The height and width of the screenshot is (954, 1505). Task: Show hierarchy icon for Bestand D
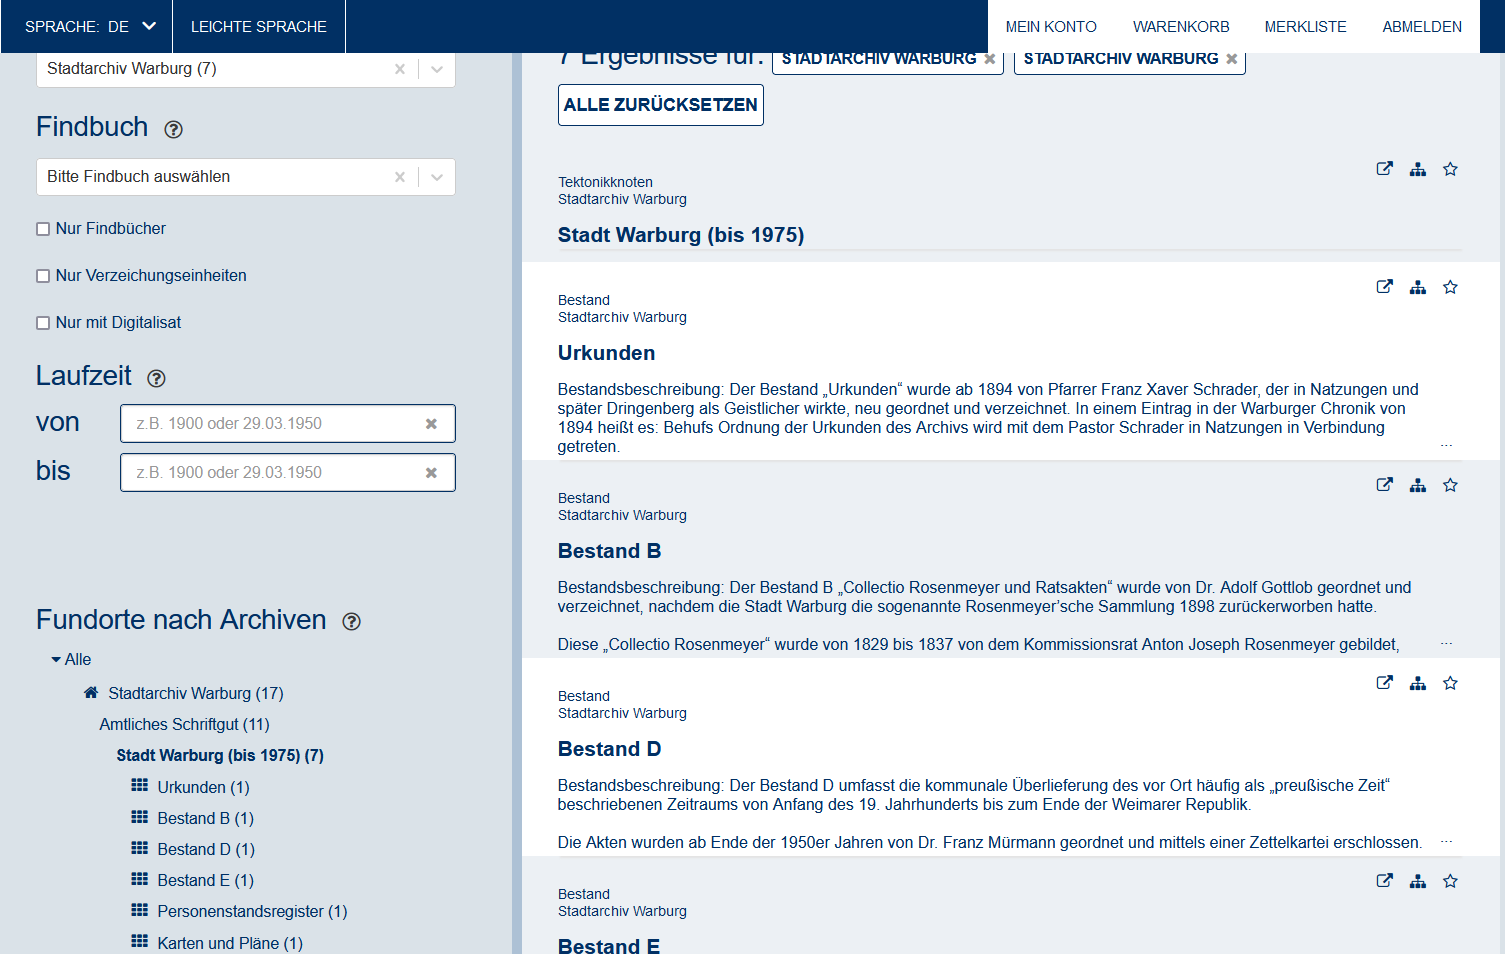click(x=1418, y=683)
